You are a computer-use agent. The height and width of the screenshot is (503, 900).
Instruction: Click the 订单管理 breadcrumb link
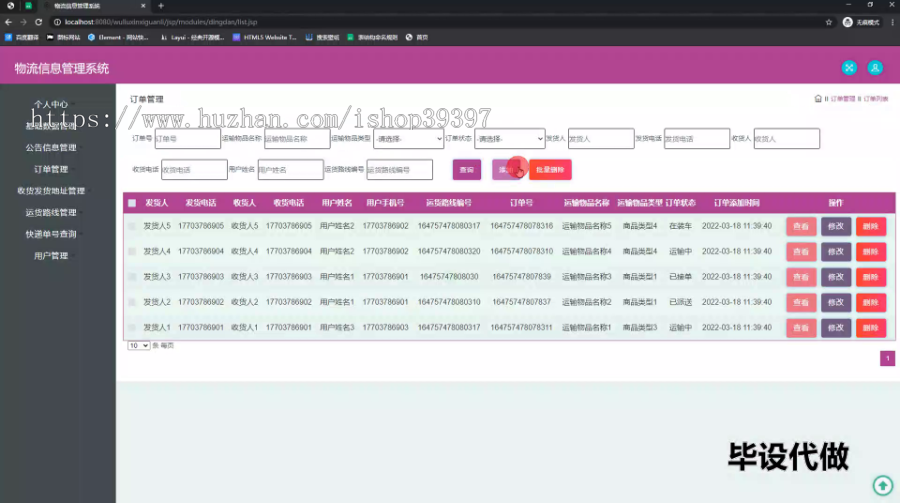point(843,99)
